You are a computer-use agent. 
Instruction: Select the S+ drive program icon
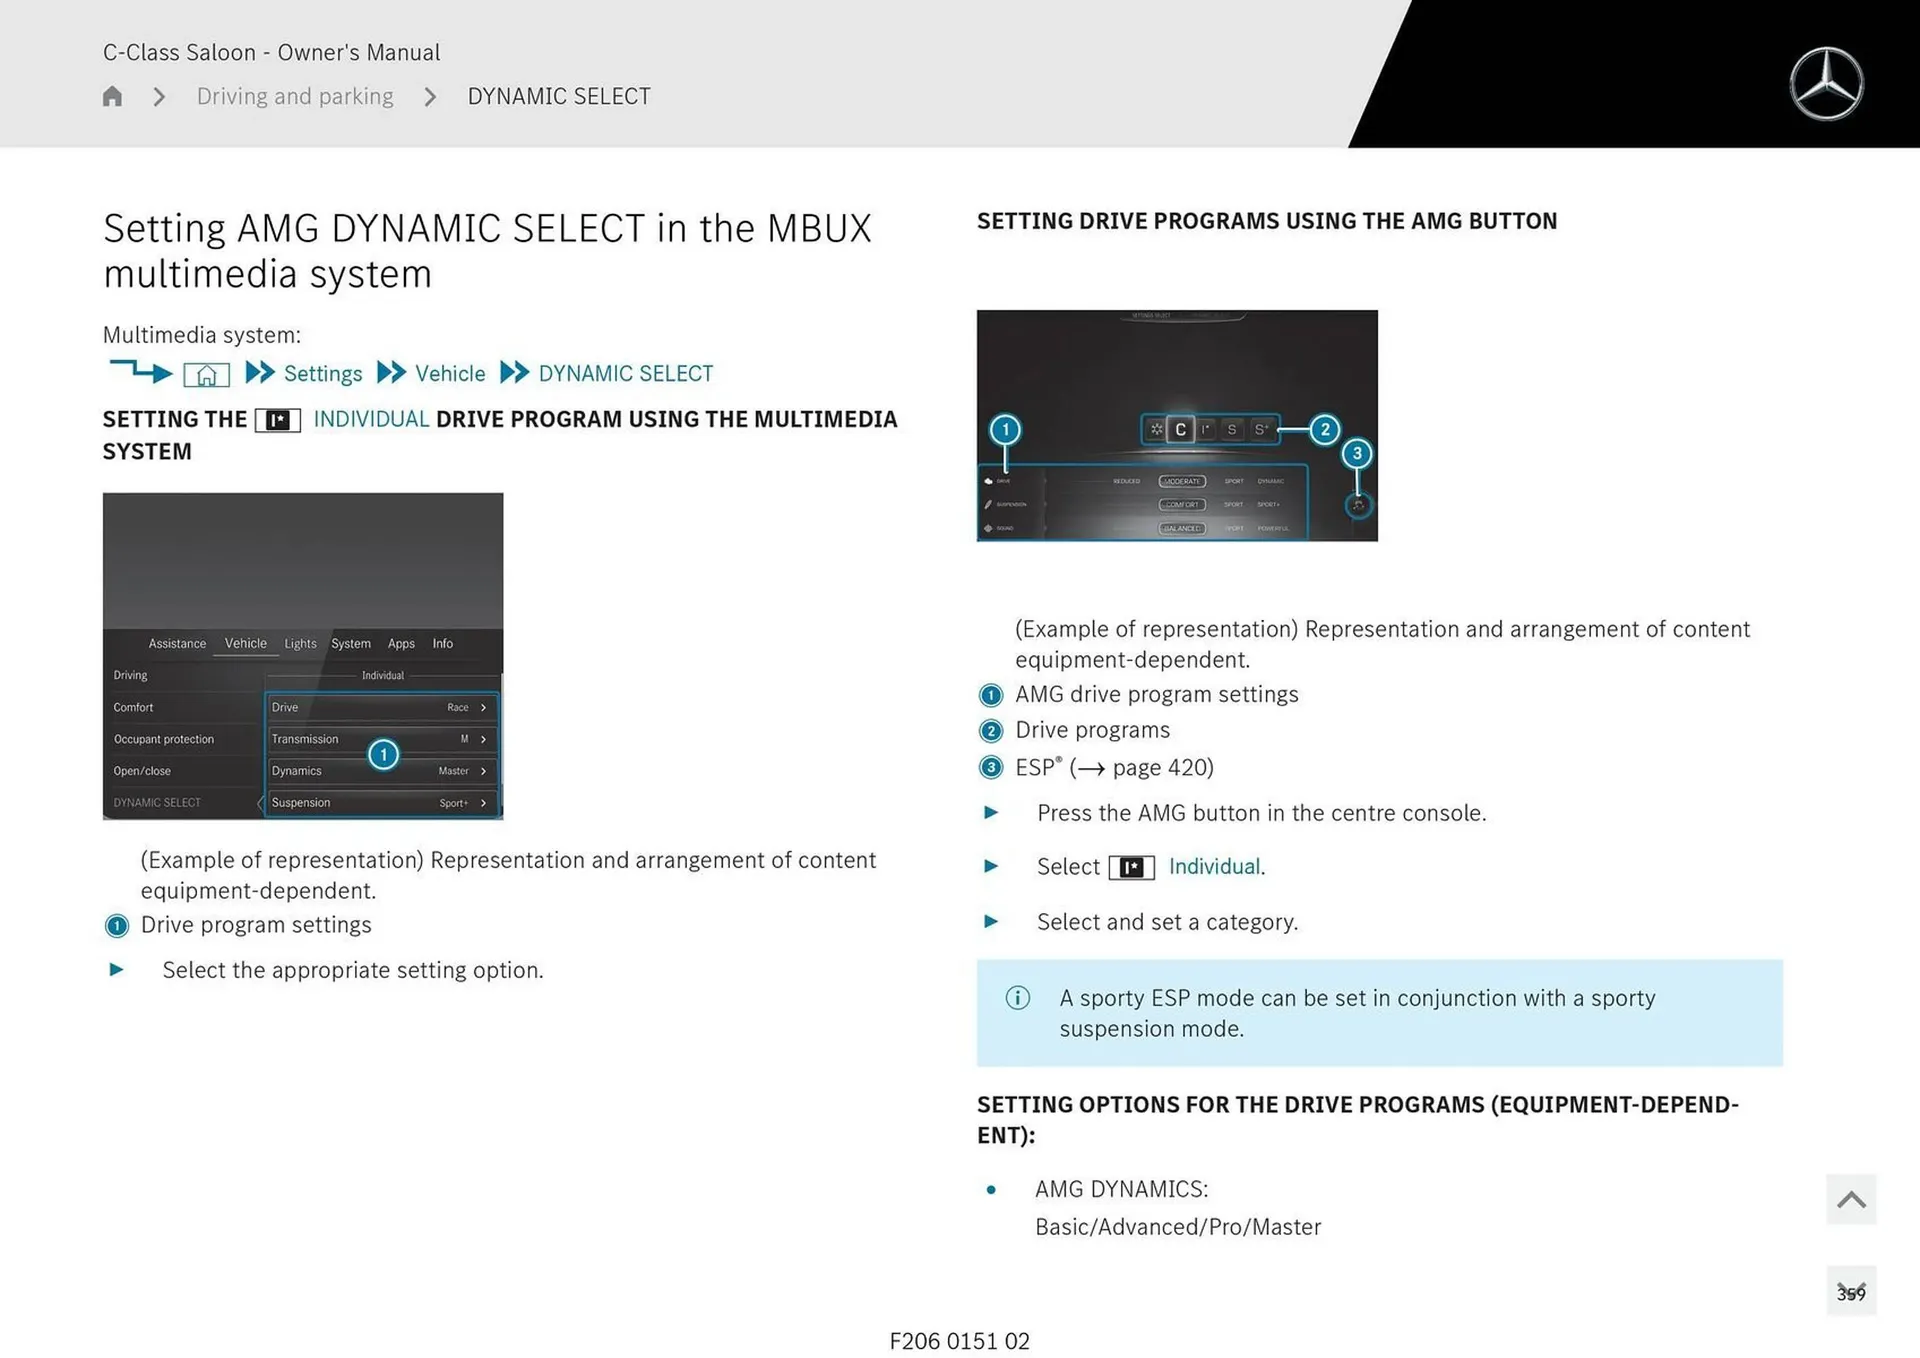(1260, 431)
